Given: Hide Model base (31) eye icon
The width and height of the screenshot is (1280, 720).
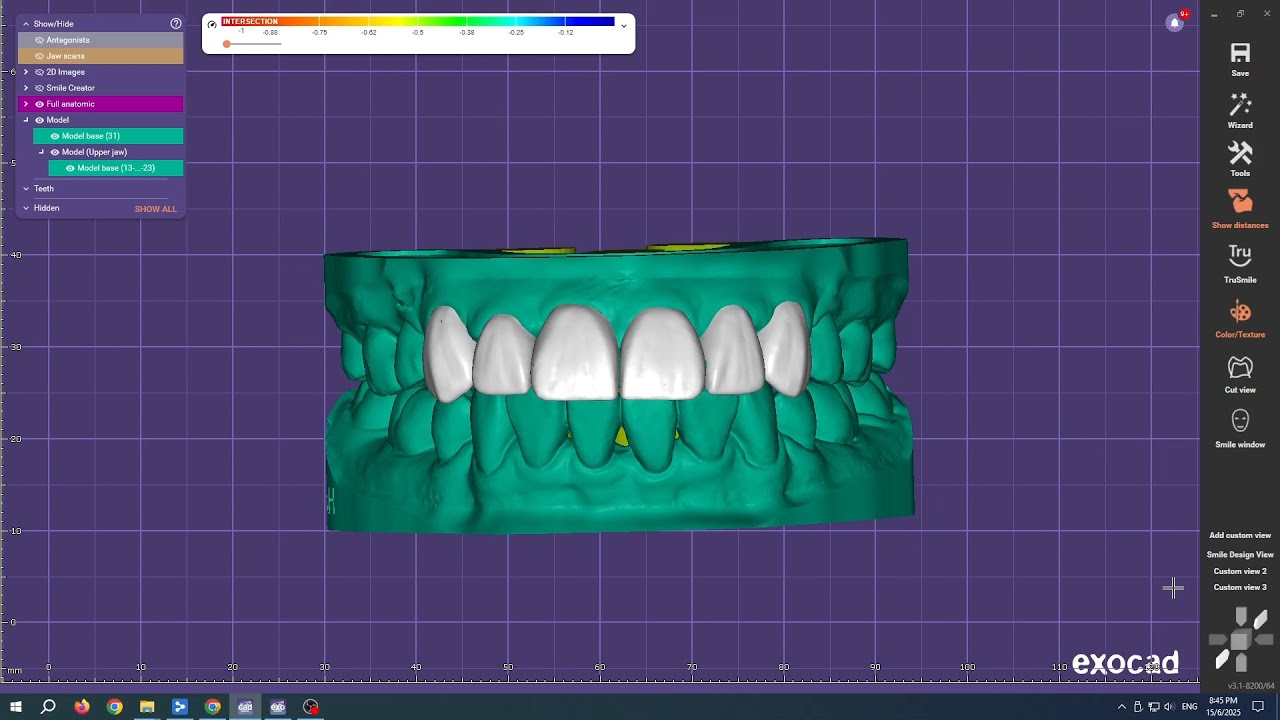Looking at the screenshot, I should click(55, 136).
